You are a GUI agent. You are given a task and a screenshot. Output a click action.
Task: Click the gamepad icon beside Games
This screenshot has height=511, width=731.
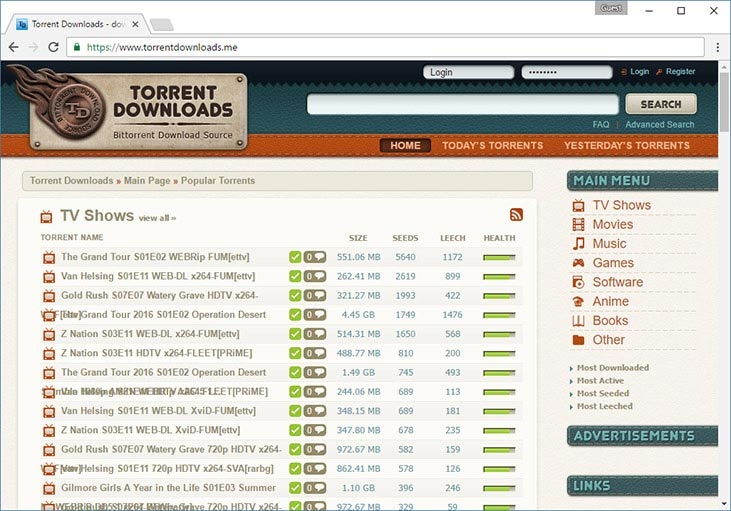pos(579,263)
